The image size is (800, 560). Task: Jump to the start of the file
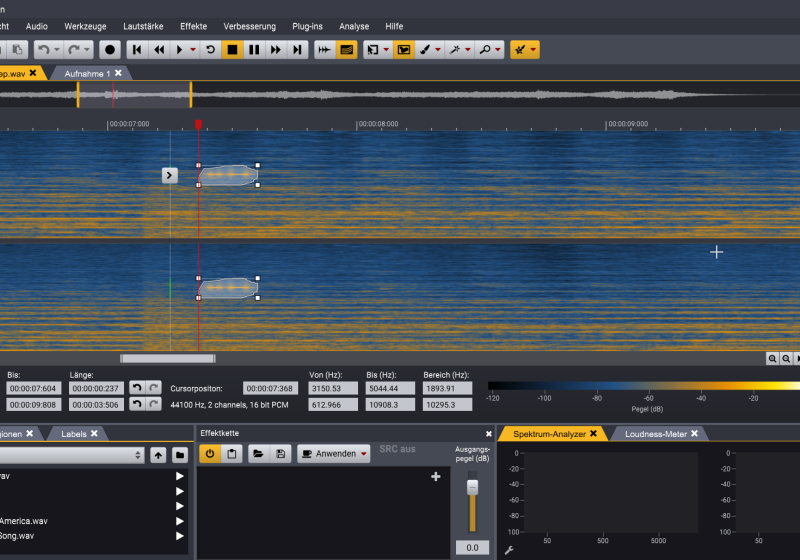137,49
